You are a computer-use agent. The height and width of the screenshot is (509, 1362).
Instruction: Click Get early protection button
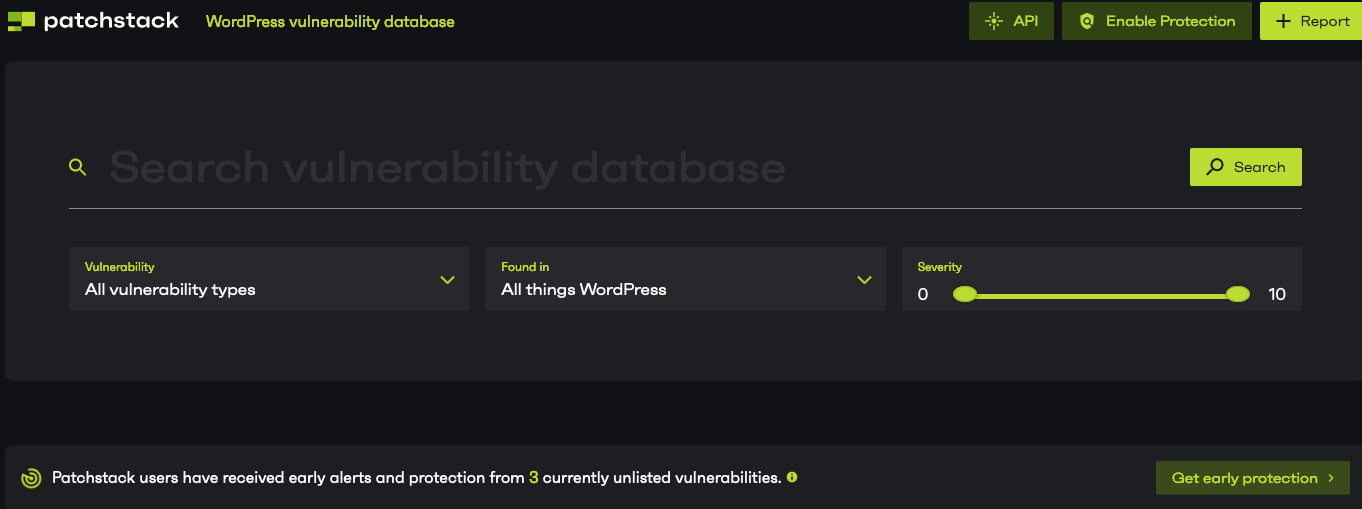point(1253,478)
